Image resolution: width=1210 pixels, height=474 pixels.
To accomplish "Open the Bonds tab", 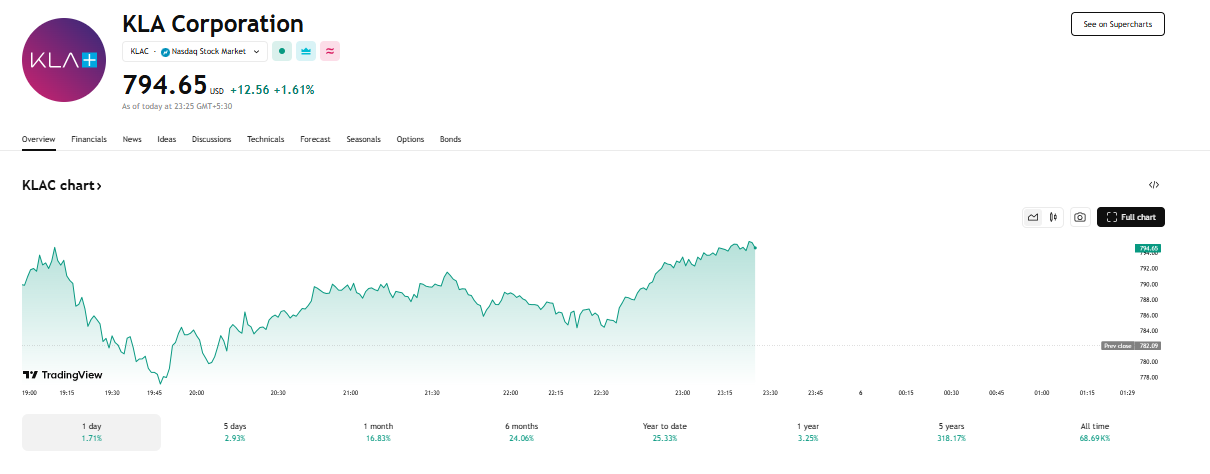I will (451, 139).
